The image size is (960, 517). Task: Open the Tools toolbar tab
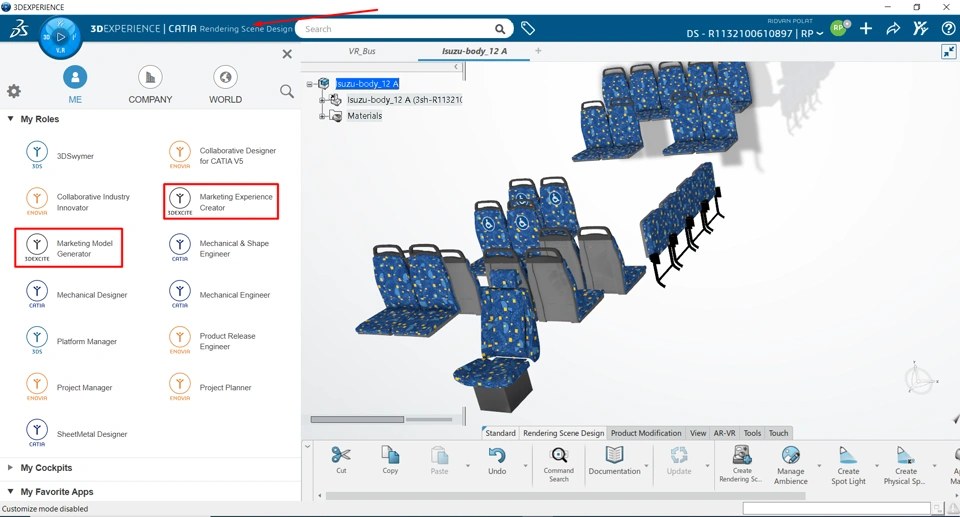click(x=752, y=433)
